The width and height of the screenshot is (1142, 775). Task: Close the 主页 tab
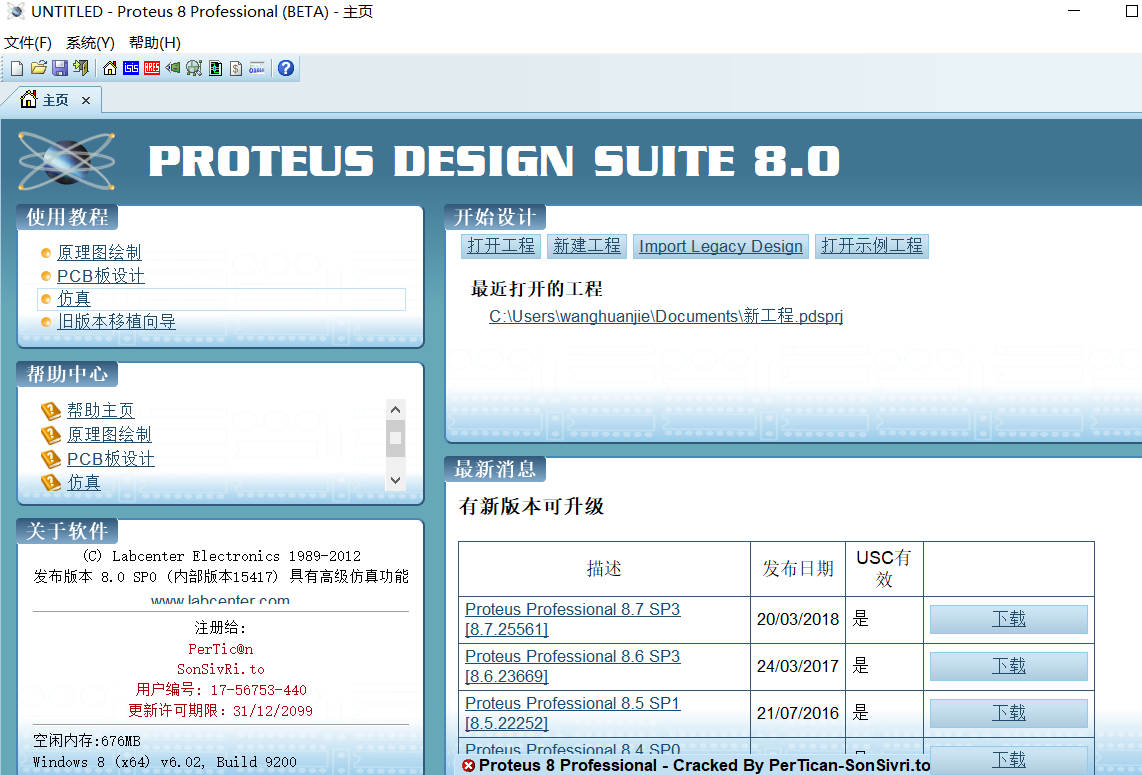[x=86, y=101]
